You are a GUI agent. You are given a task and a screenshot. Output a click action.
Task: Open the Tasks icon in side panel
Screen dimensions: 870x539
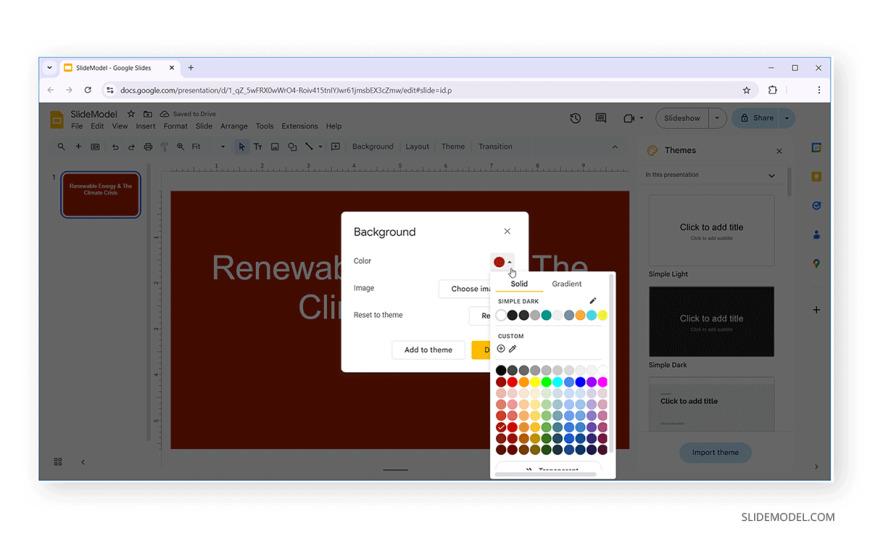click(816, 205)
